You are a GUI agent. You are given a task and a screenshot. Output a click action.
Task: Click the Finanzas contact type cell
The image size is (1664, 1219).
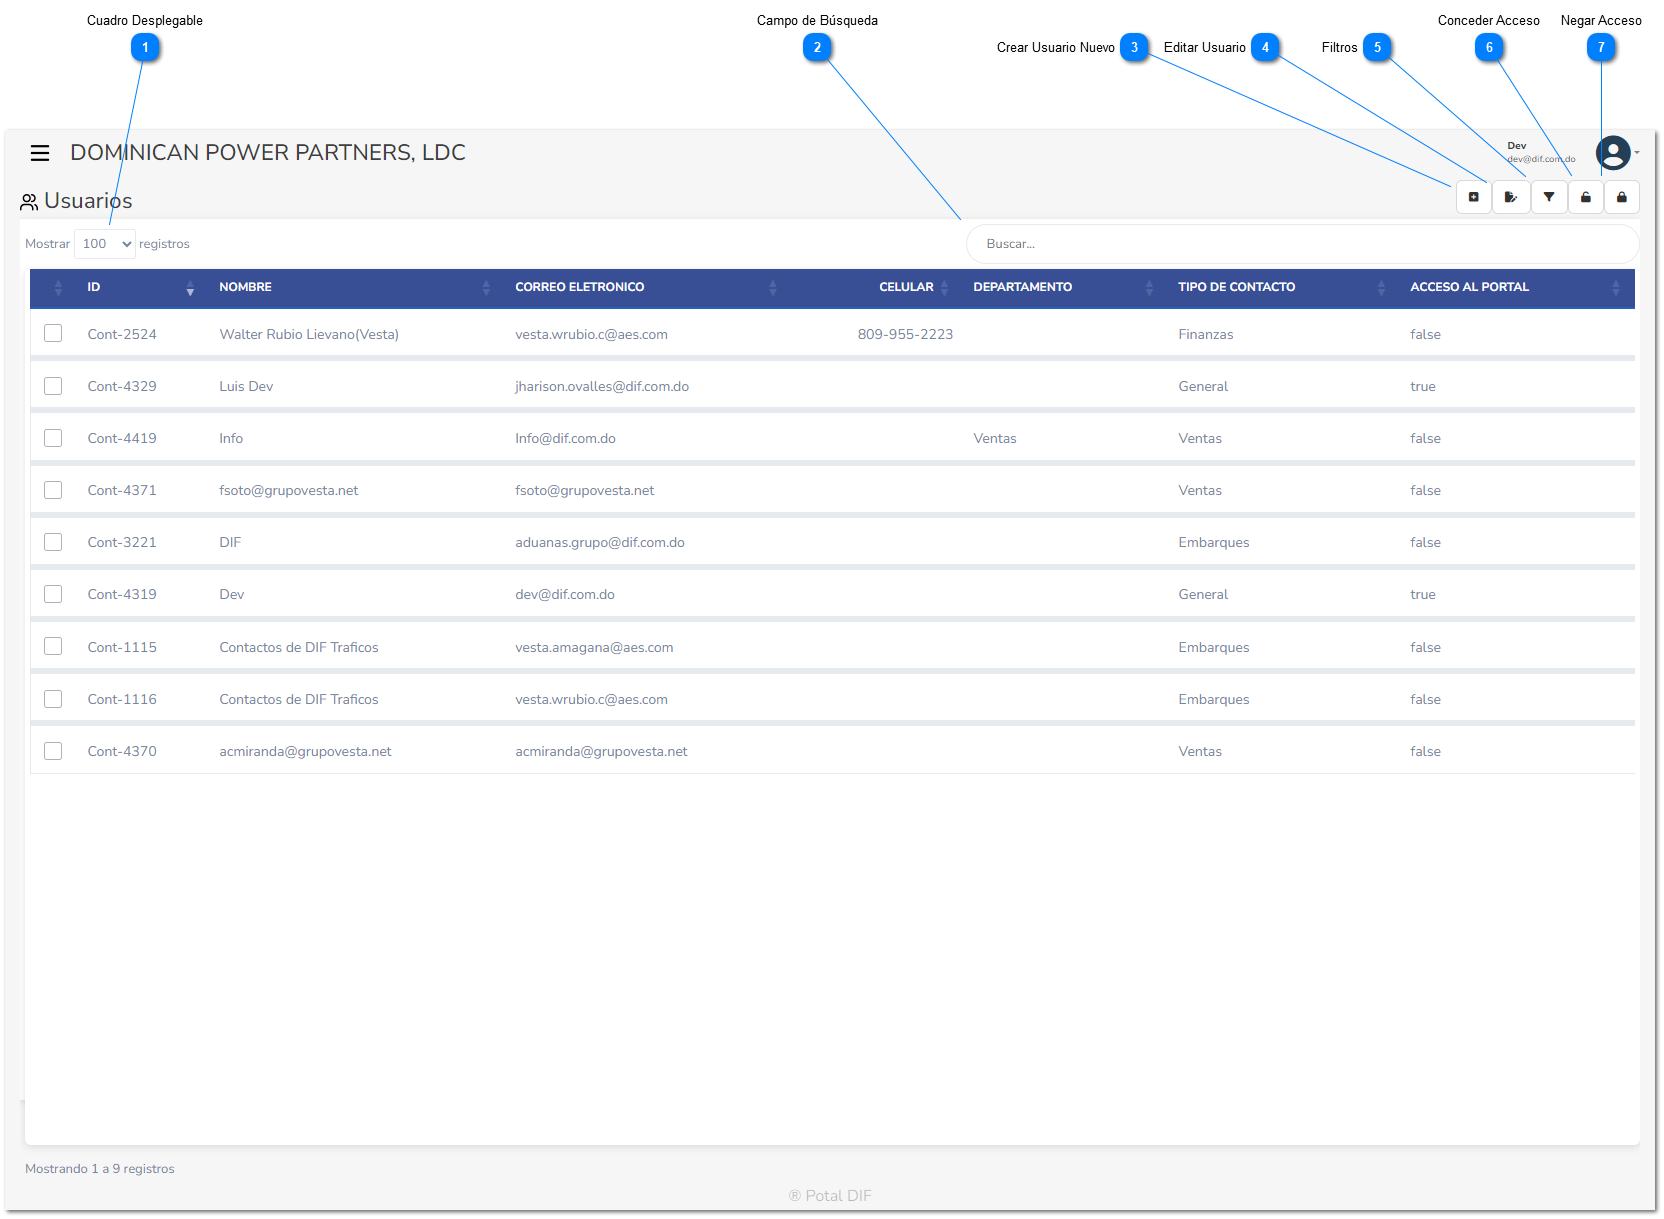pos(1206,334)
